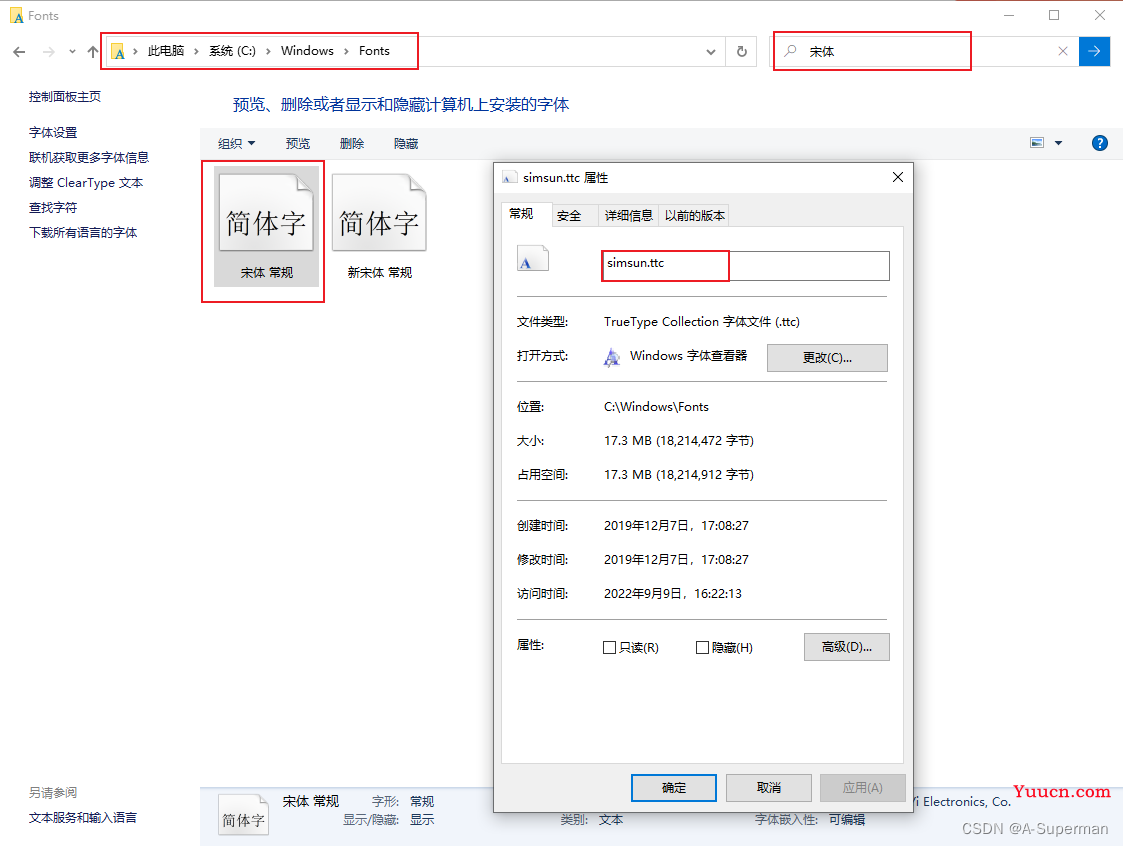Maximize the Fonts window

1054,15
